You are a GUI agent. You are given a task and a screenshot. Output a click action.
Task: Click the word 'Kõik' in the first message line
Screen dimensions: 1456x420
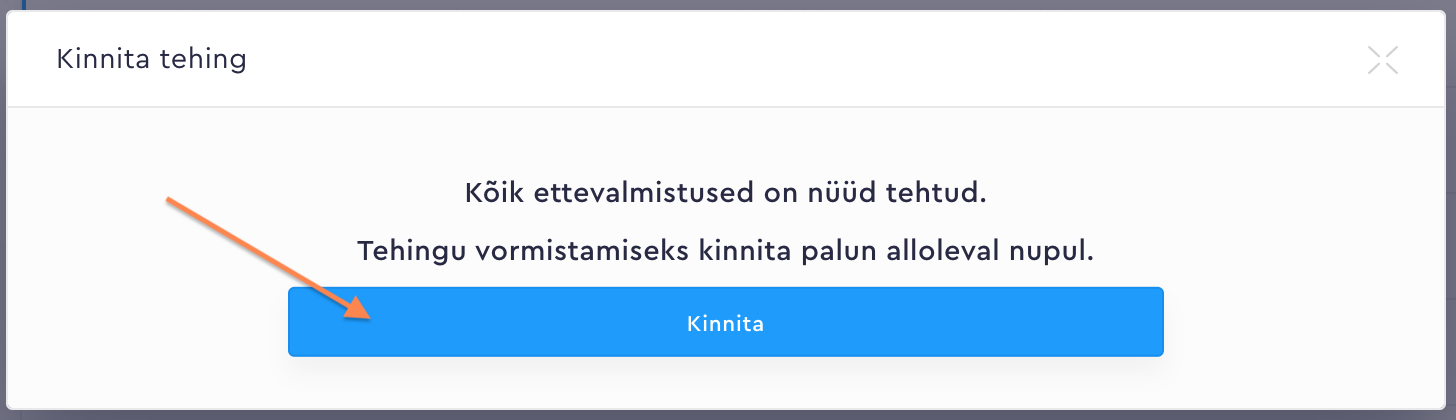490,193
